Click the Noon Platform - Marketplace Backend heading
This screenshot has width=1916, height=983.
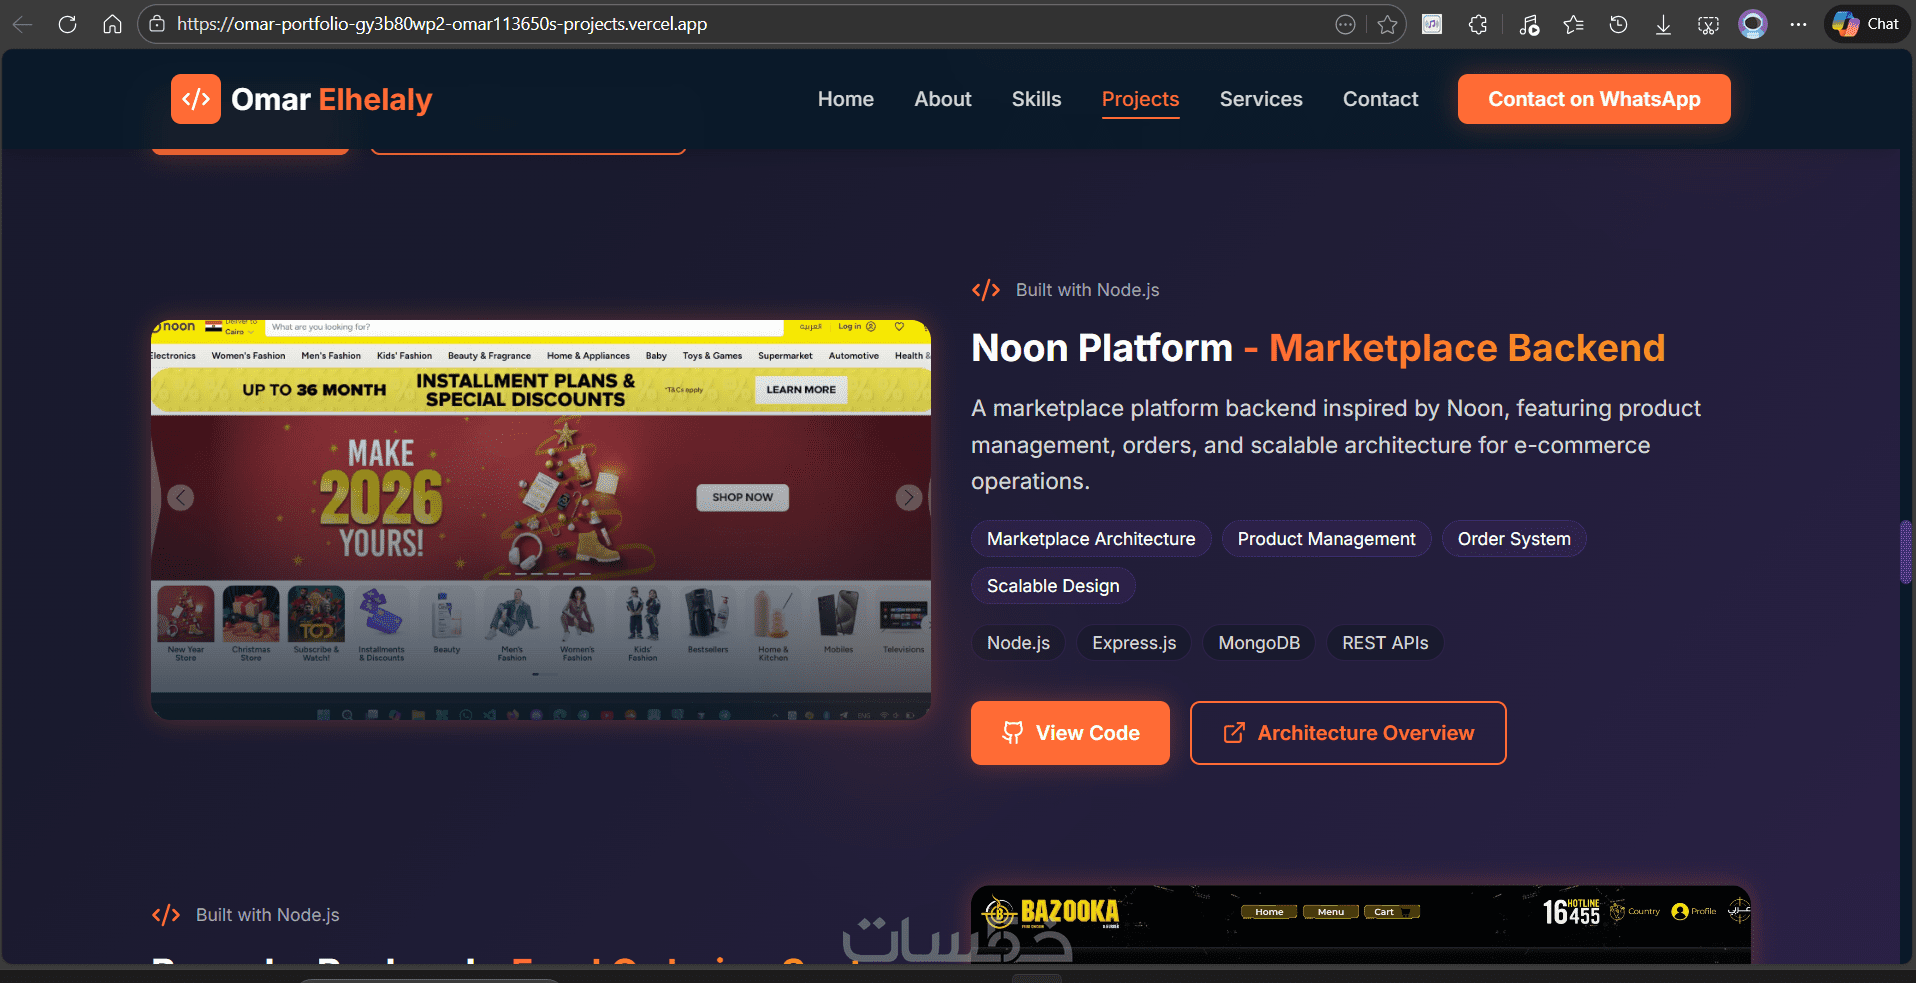(x=1318, y=348)
